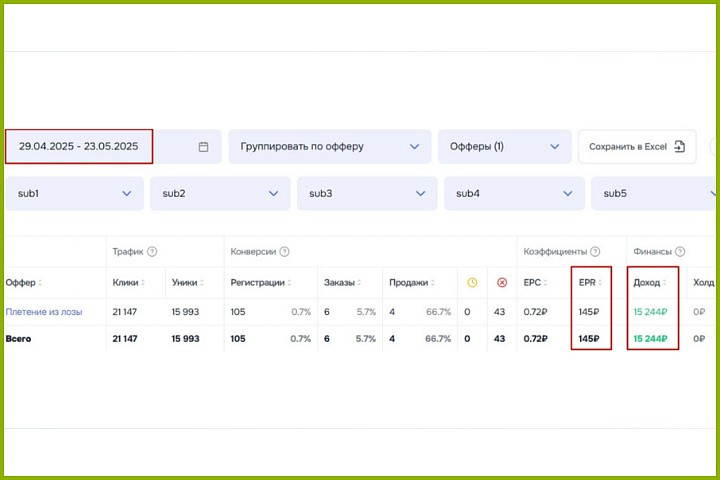Click the date range field 29.04.2025 - 23.05.2025
The width and height of the screenshot is (720, 480).
pos(79,146)
